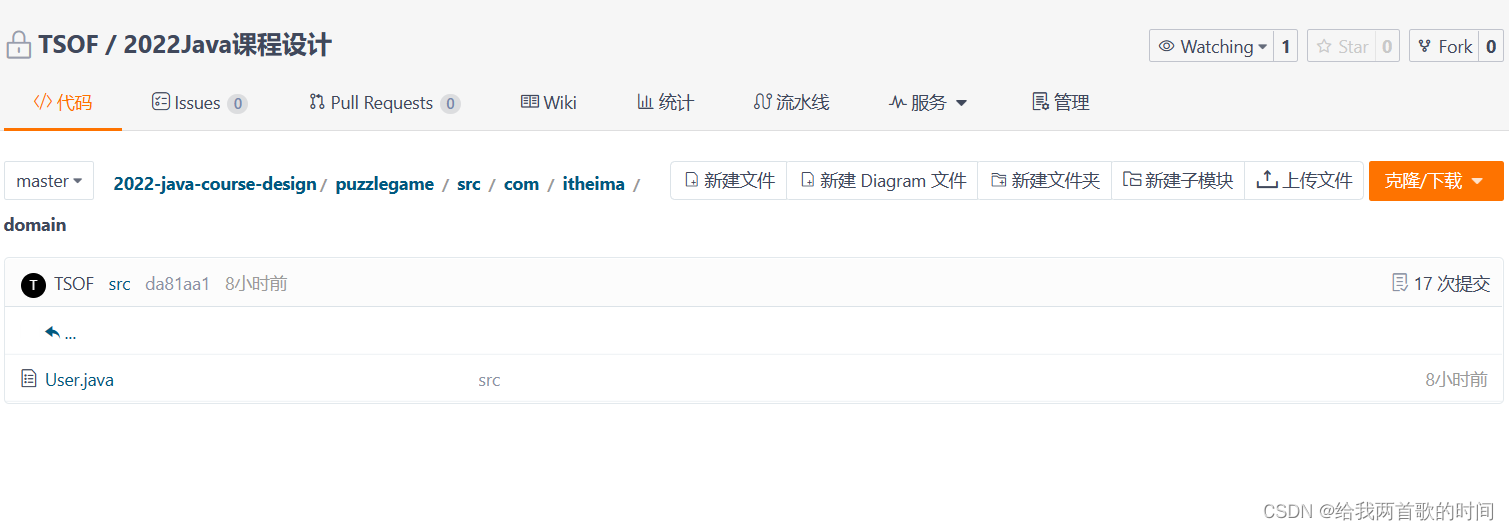The width and height of the screenshot is (1509, 530).
Task: View the 17 次提交 commit history
Action: (x=1441, y=284)
